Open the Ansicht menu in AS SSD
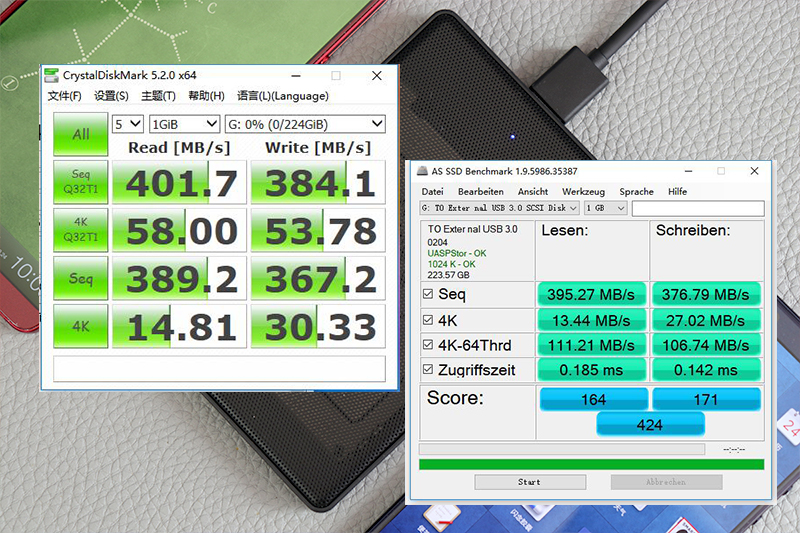Screen dimensions: 800x533 pyautogui.click(x=533, y=192)
